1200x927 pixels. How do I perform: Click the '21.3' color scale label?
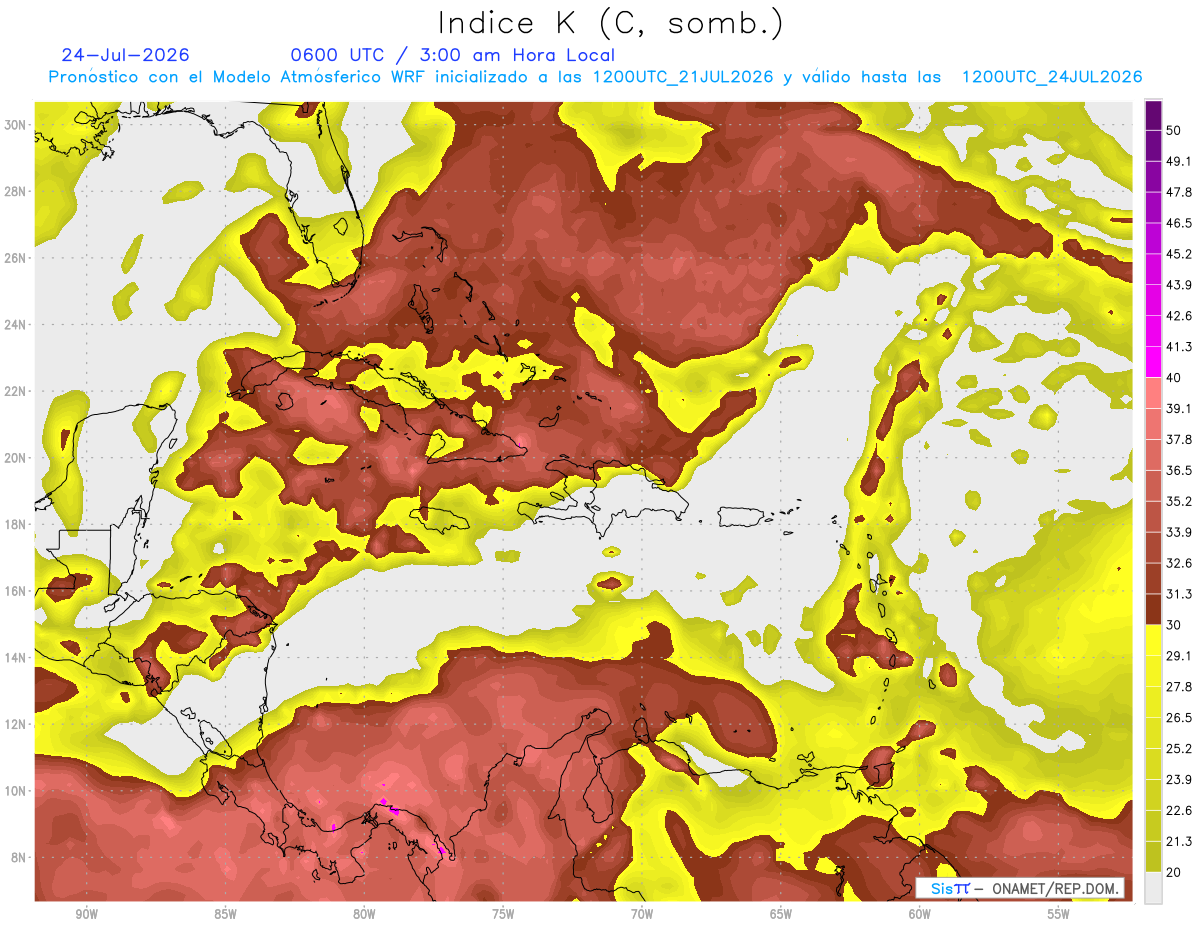[1178, 842]
